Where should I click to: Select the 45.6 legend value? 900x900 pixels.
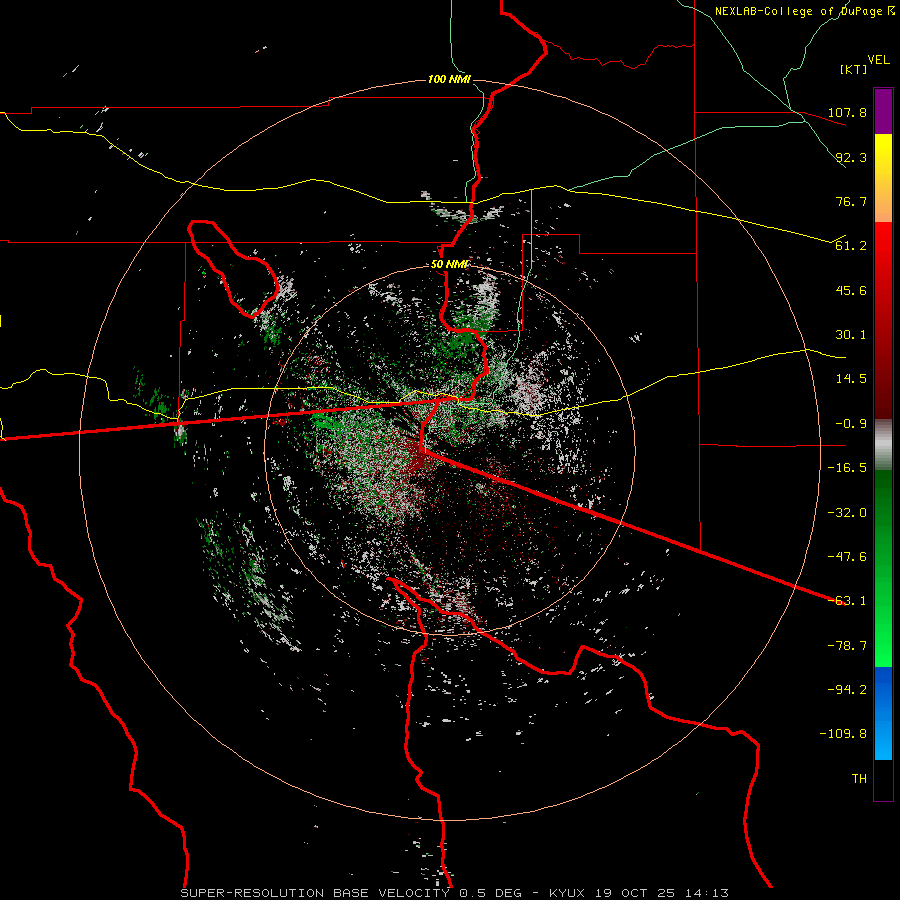click(851, 290)
